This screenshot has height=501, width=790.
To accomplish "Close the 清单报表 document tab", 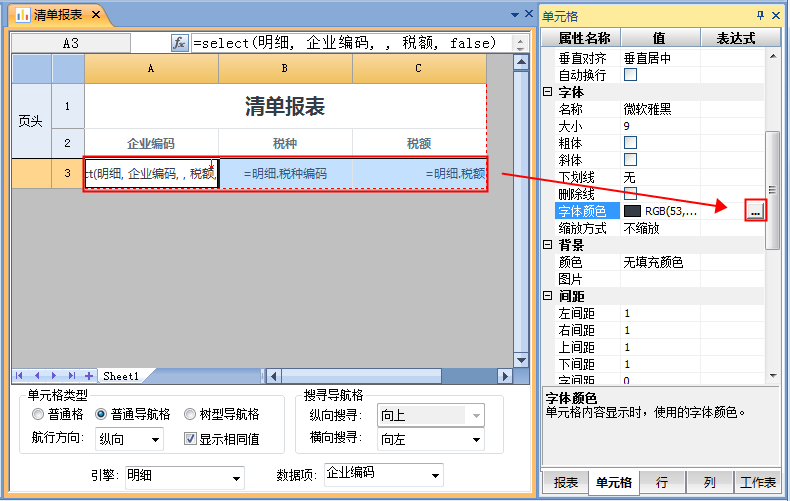I will (95, 15).
